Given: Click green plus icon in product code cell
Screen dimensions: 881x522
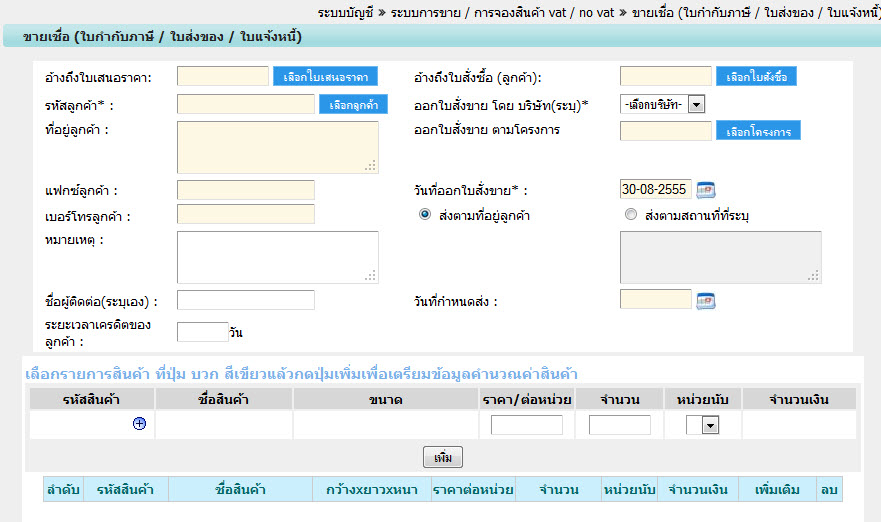Looking at the screenshot, I should click(x=139, y=424).
